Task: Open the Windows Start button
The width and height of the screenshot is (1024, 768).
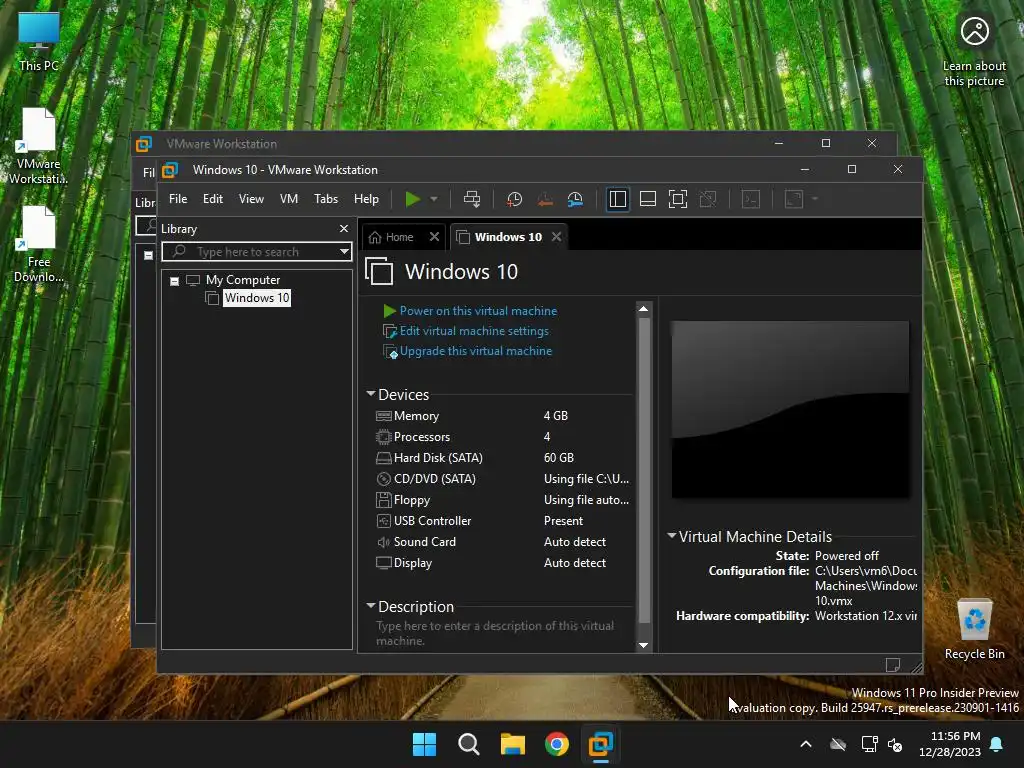Action: [x=424, y=744]
